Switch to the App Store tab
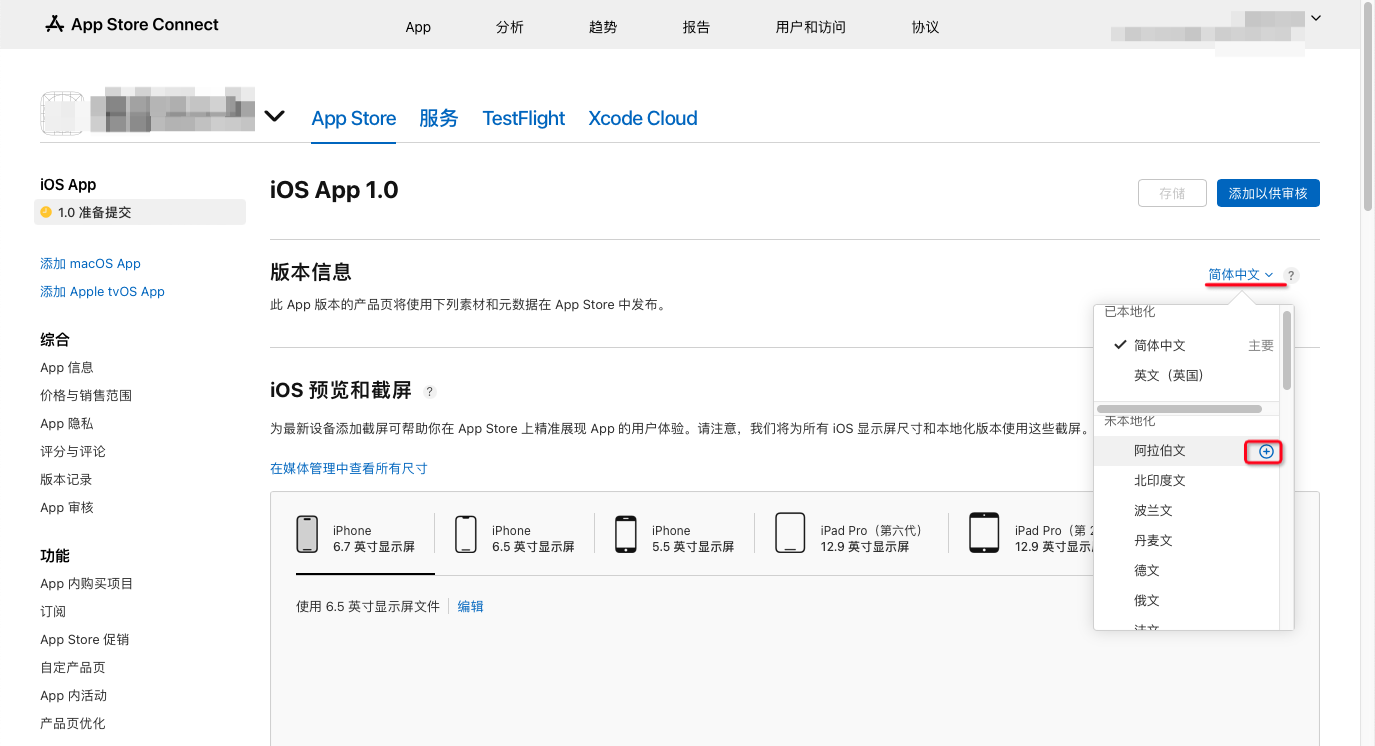Viewport: 1375px width, 746px height. pyautogui.click(x=354, y=118)
